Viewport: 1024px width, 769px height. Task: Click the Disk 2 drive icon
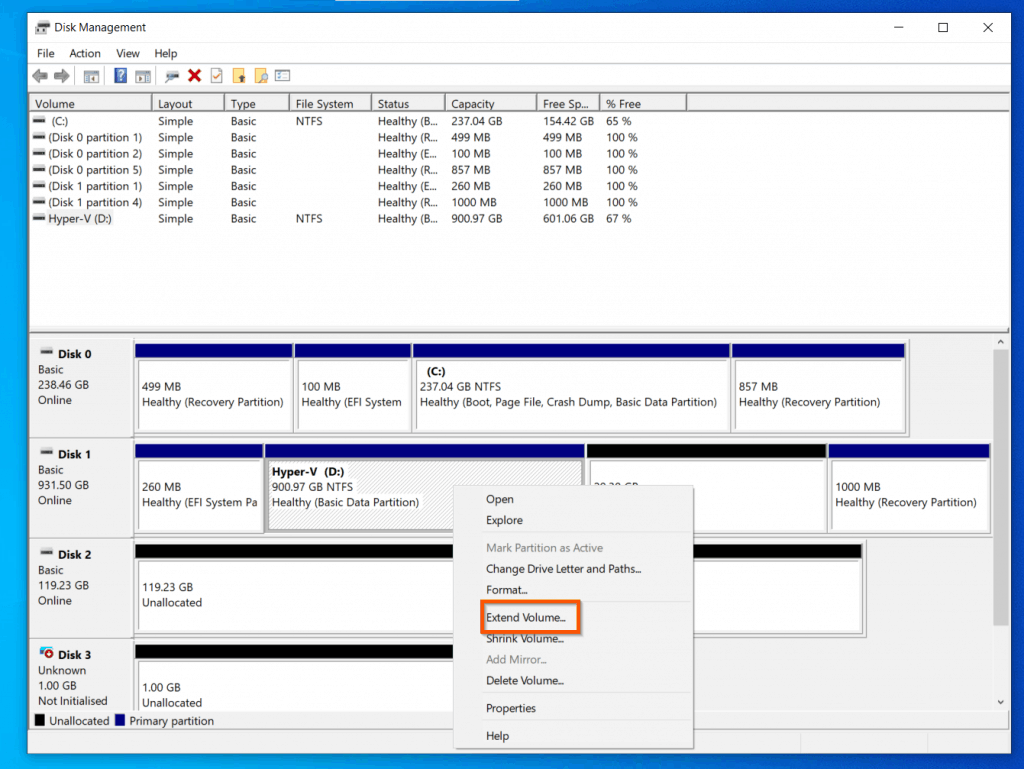(x=46, y=553)
